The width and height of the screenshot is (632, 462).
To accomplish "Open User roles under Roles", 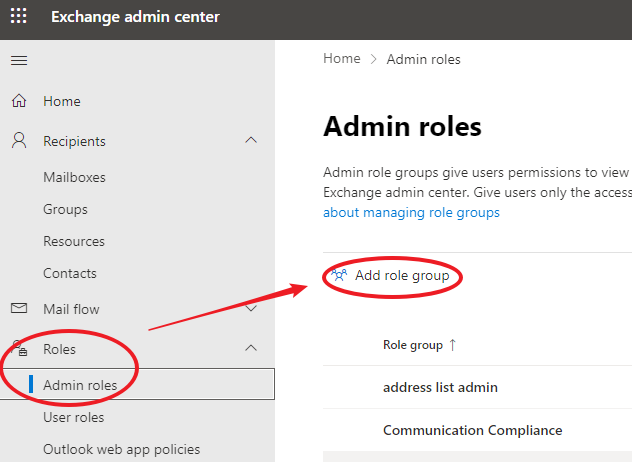I will coord(73,417).
